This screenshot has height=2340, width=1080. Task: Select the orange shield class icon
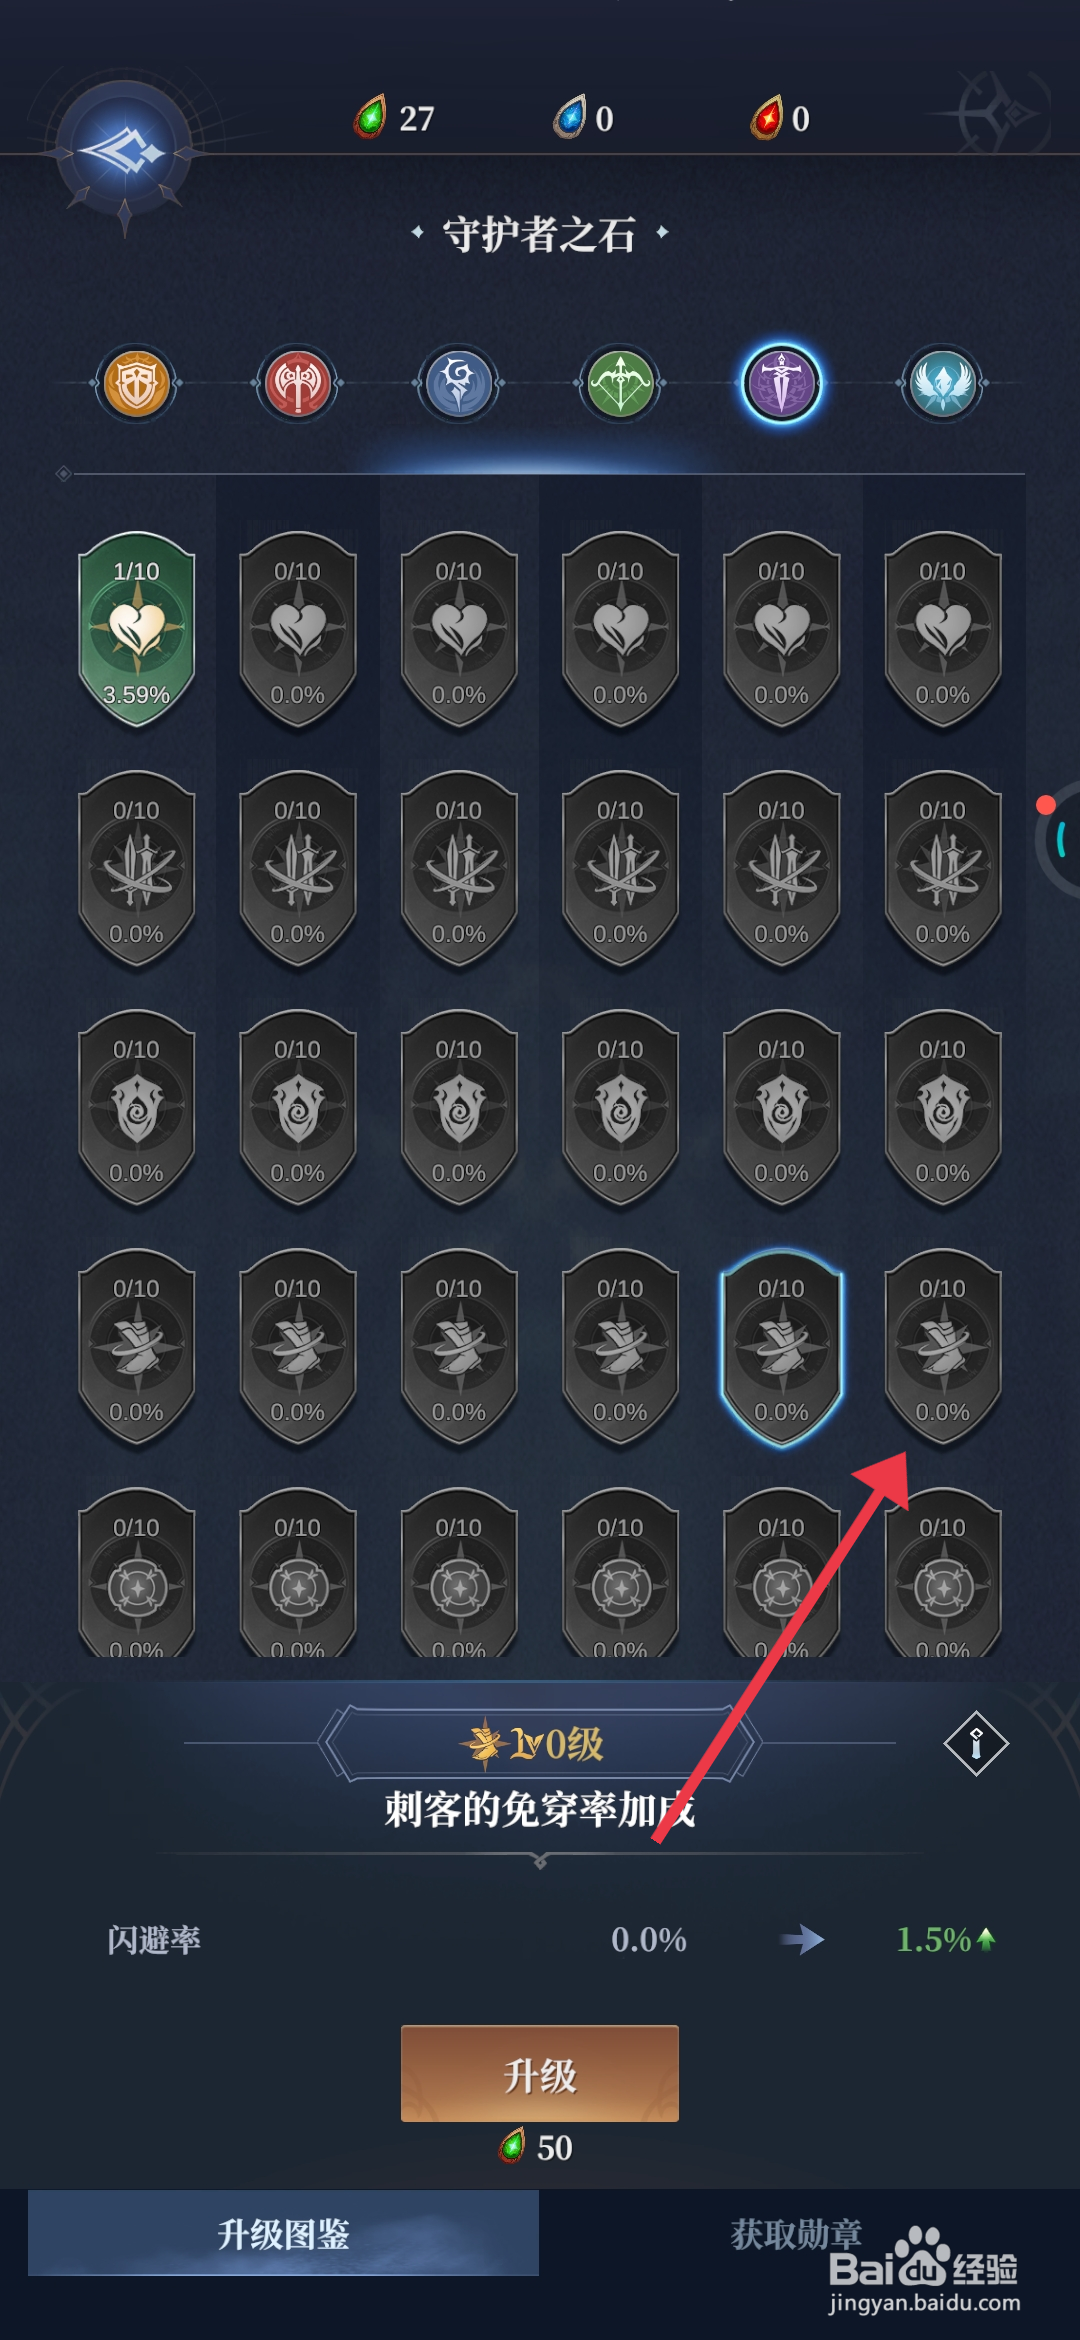(137, 383)
